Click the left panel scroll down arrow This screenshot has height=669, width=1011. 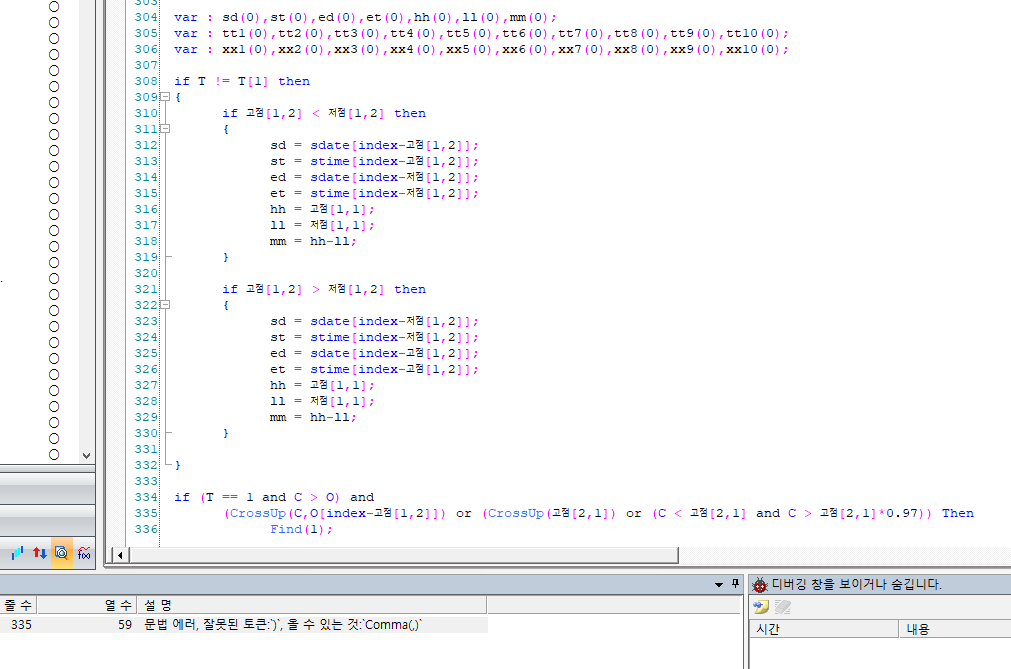[x=86, y=454]
